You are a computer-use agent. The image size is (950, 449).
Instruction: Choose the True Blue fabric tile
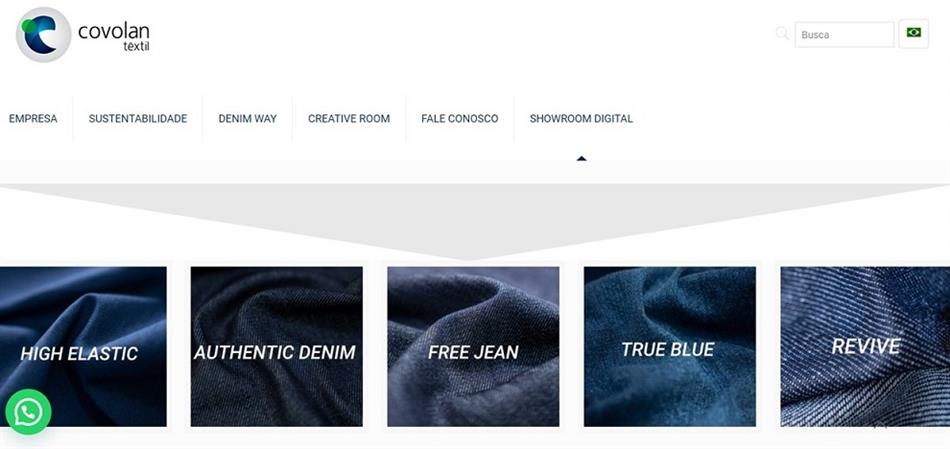coord(669,347)
